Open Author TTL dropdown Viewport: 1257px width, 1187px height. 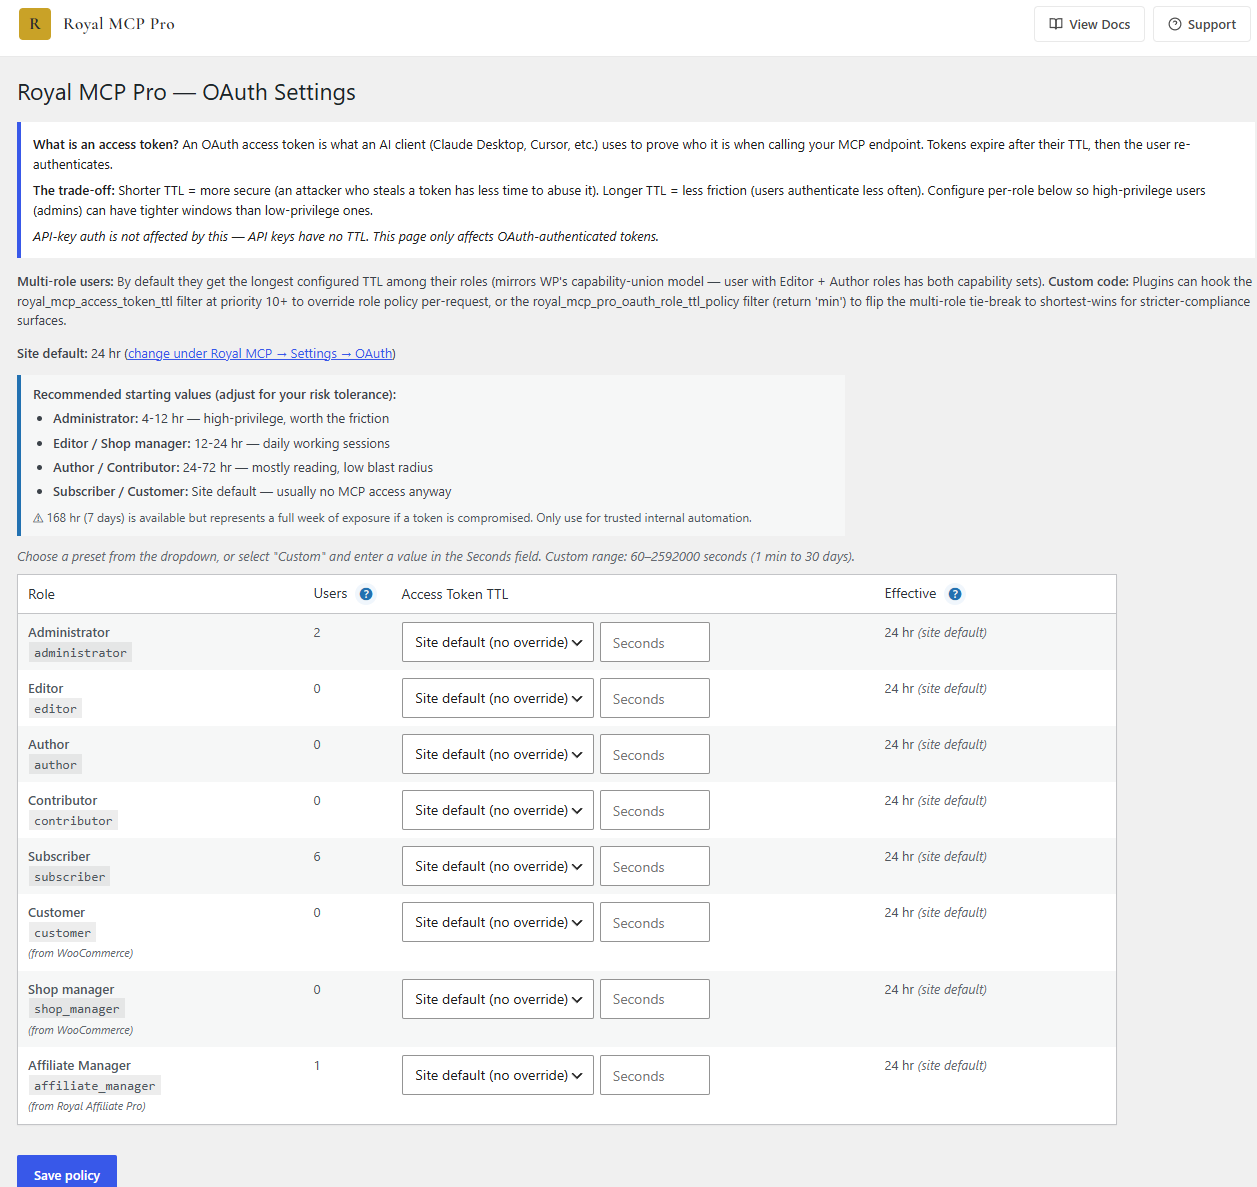pyautogui.click(x=498, y=754)
